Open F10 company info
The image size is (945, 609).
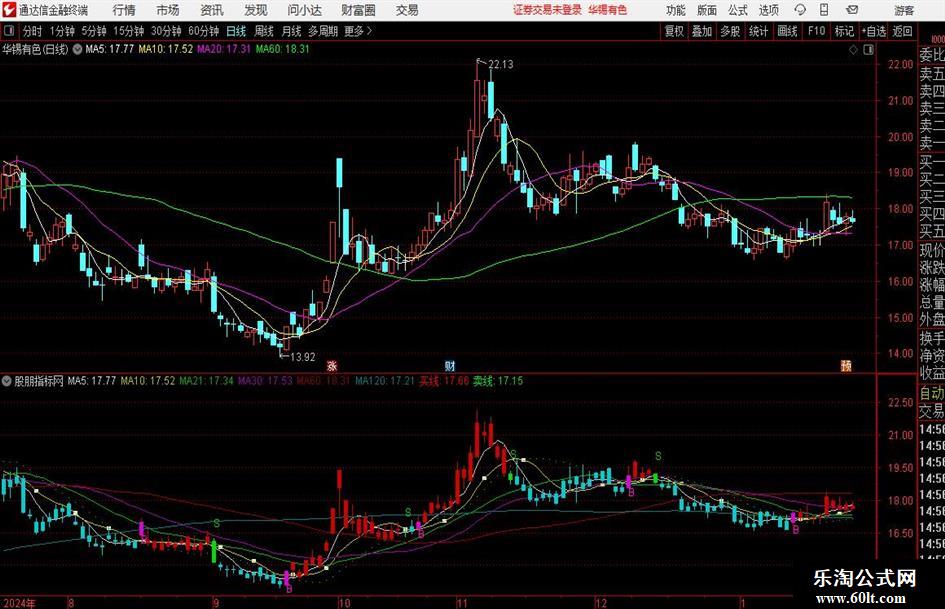pos(816,31)
